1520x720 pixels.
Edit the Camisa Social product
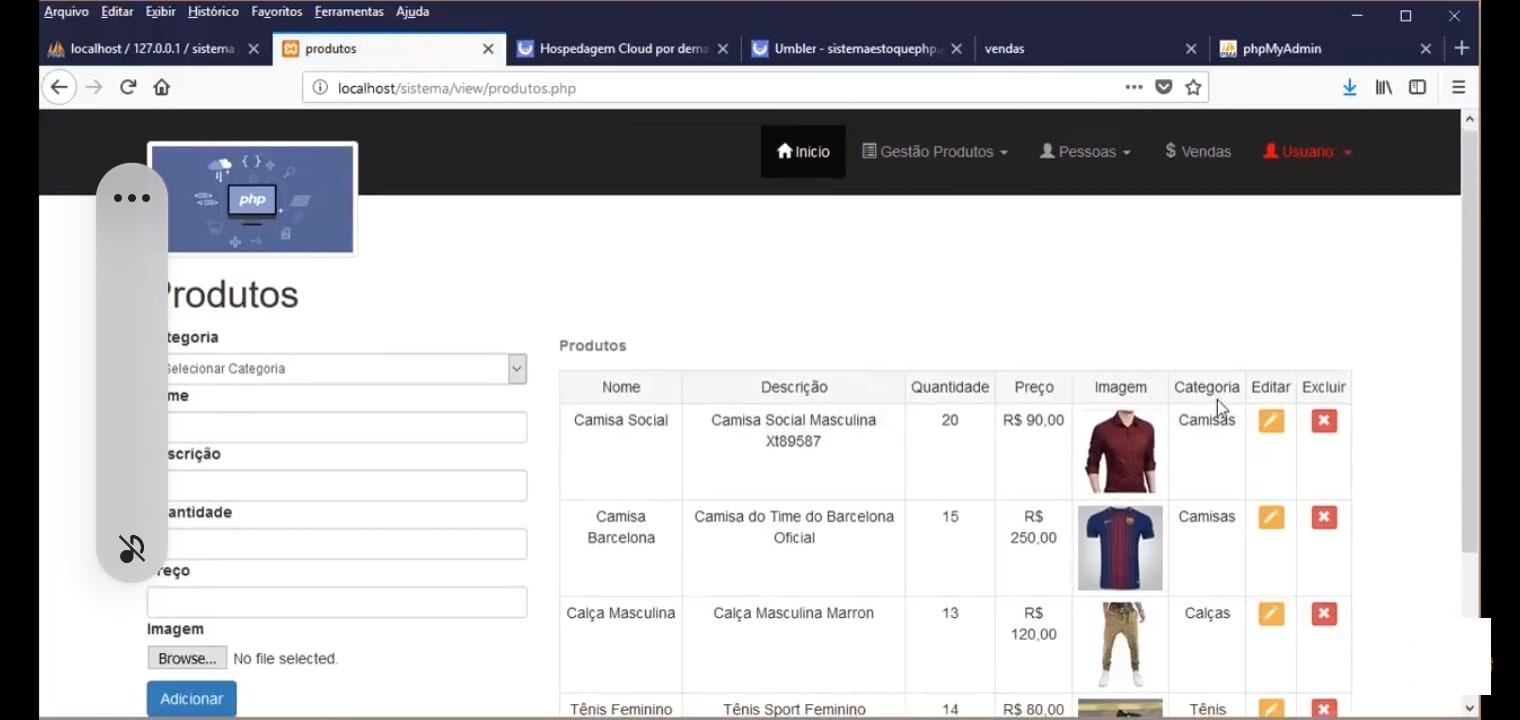click(1271, 420)
